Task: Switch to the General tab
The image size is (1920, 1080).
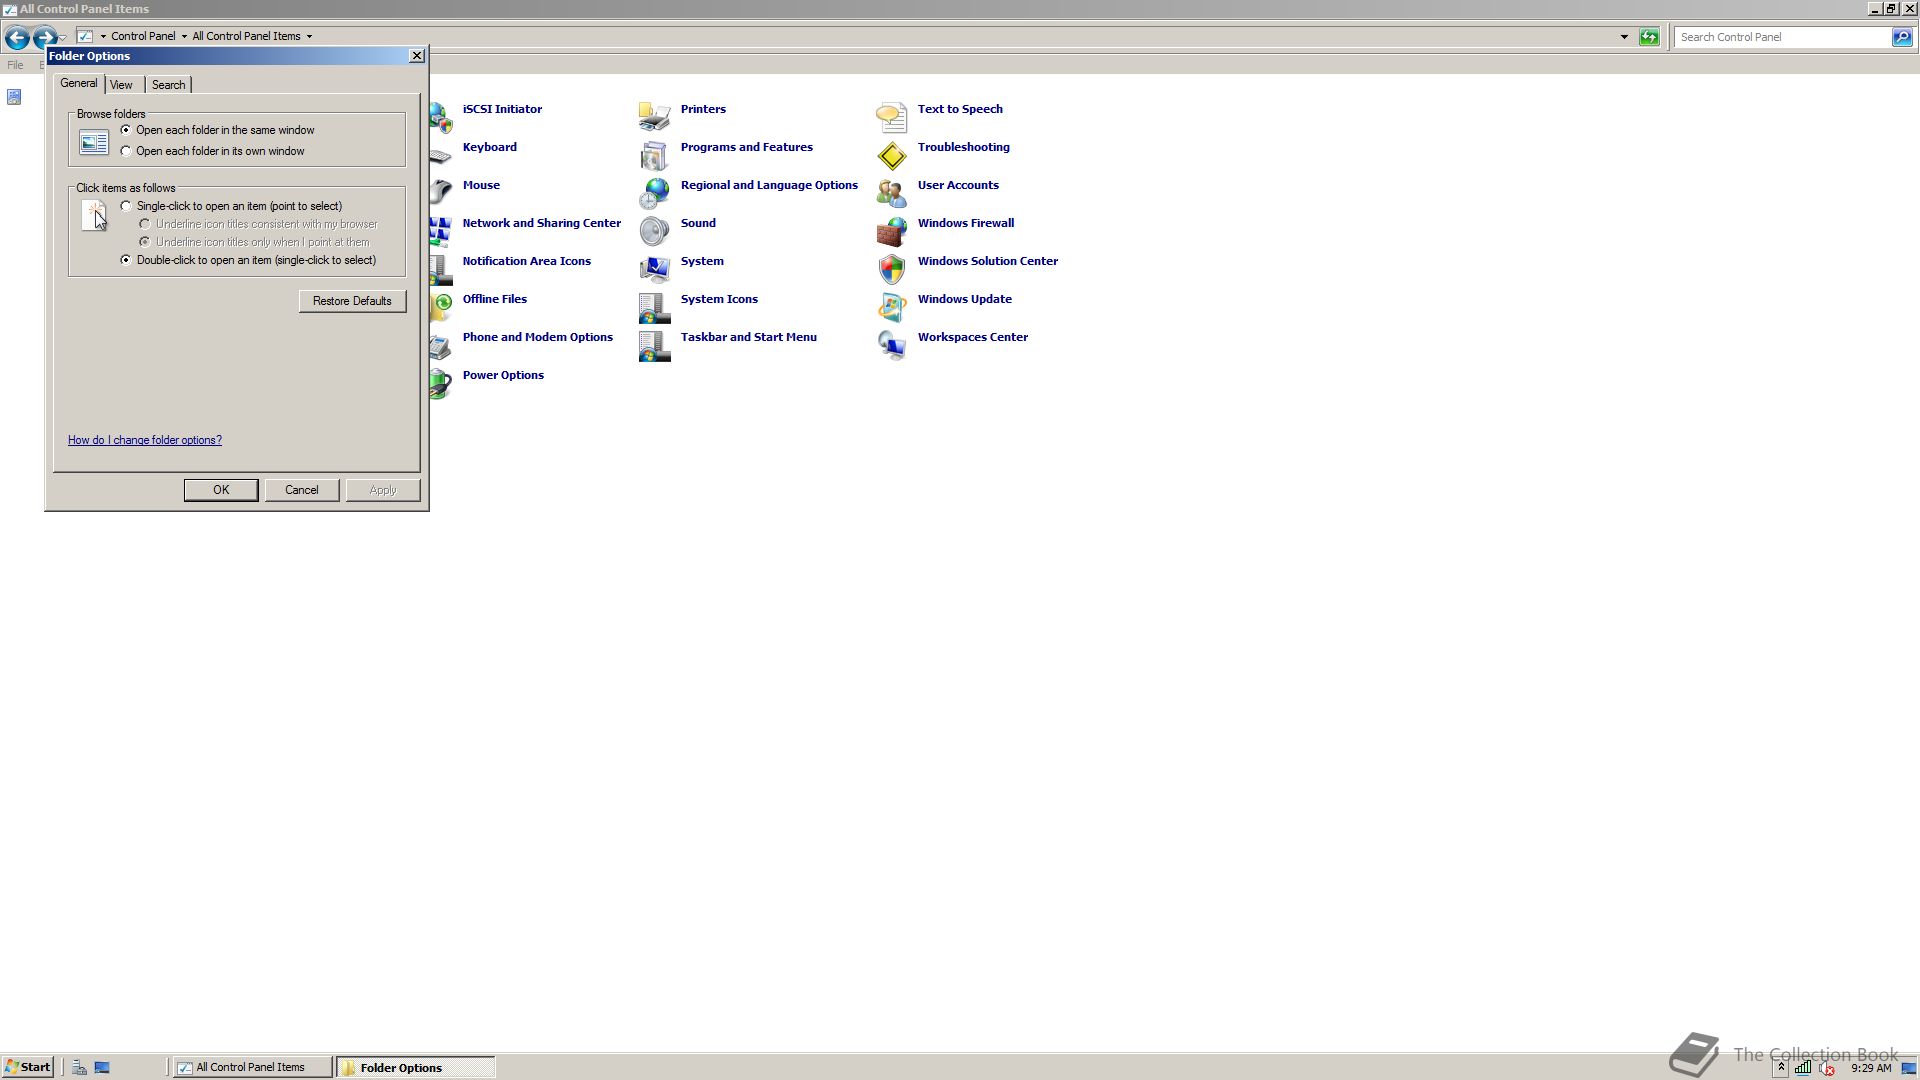Action: [79, 84]
